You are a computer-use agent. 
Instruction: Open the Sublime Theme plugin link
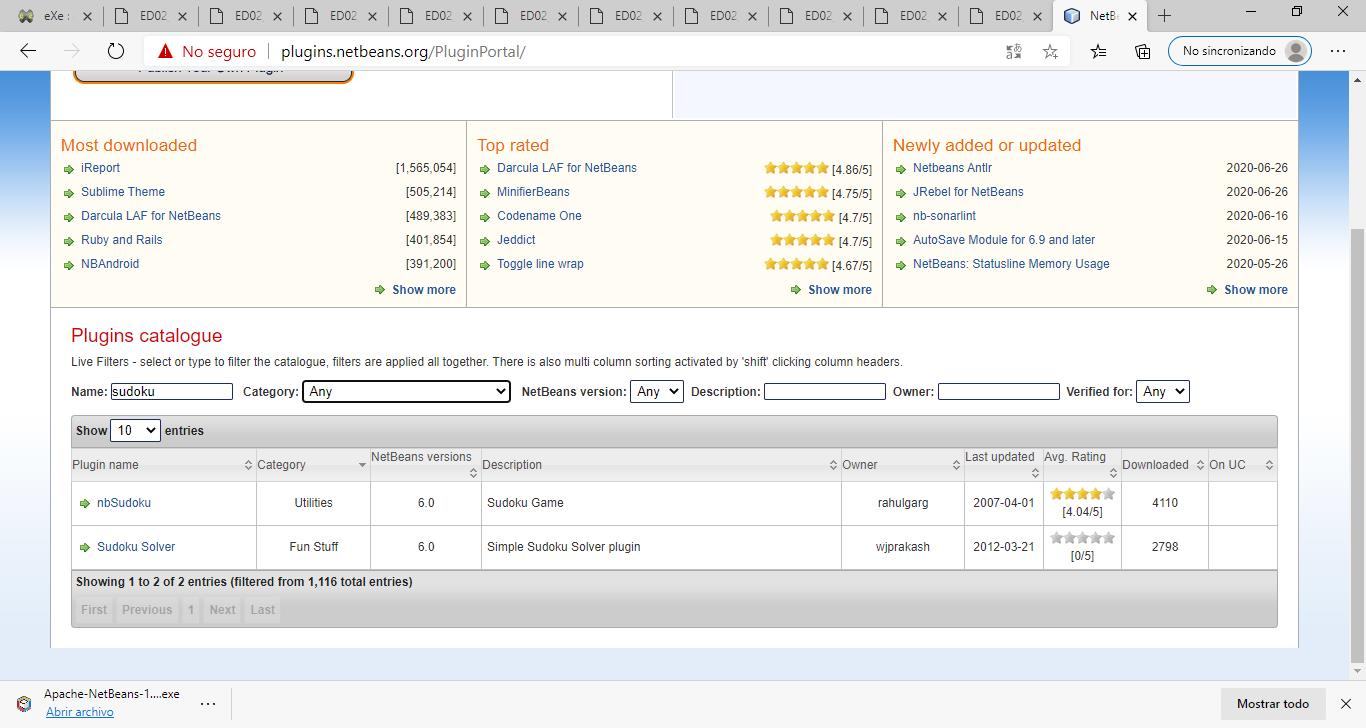coord(123,192)
